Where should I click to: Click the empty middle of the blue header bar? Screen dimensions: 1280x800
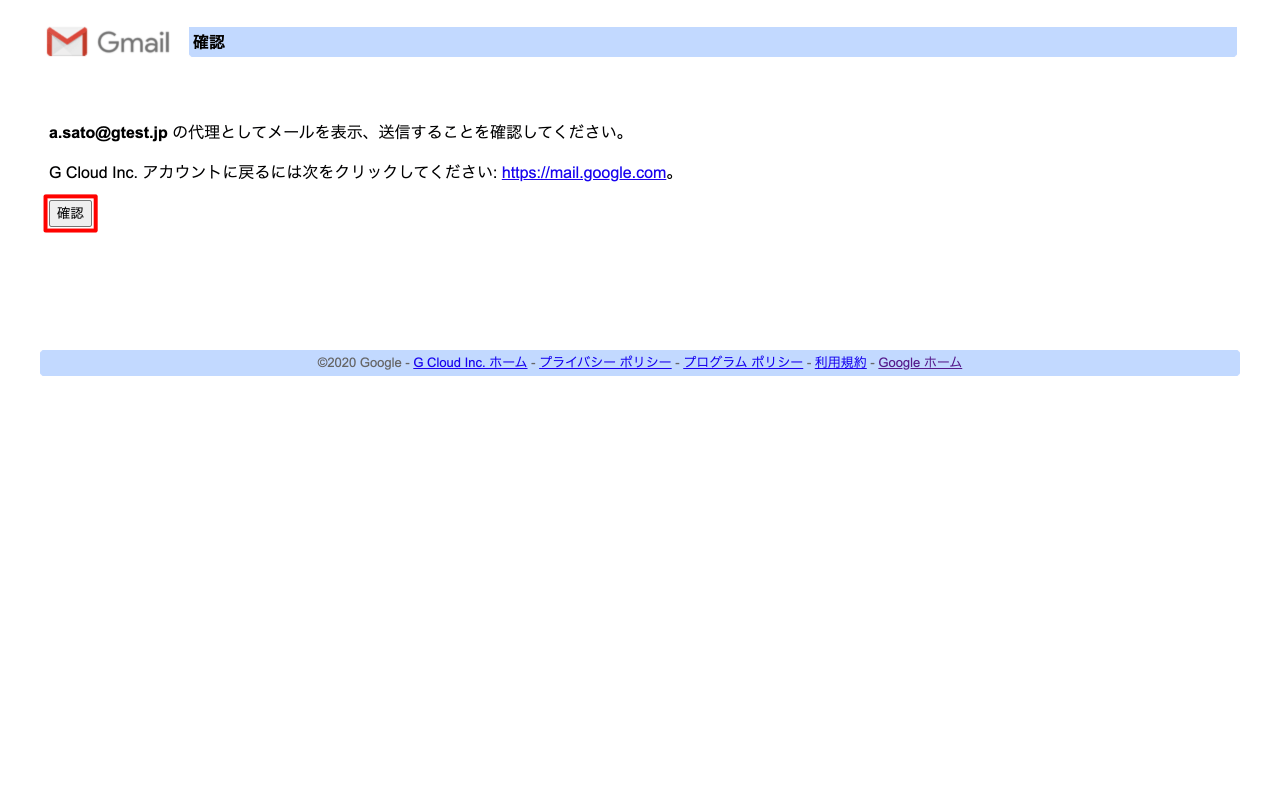700,42
